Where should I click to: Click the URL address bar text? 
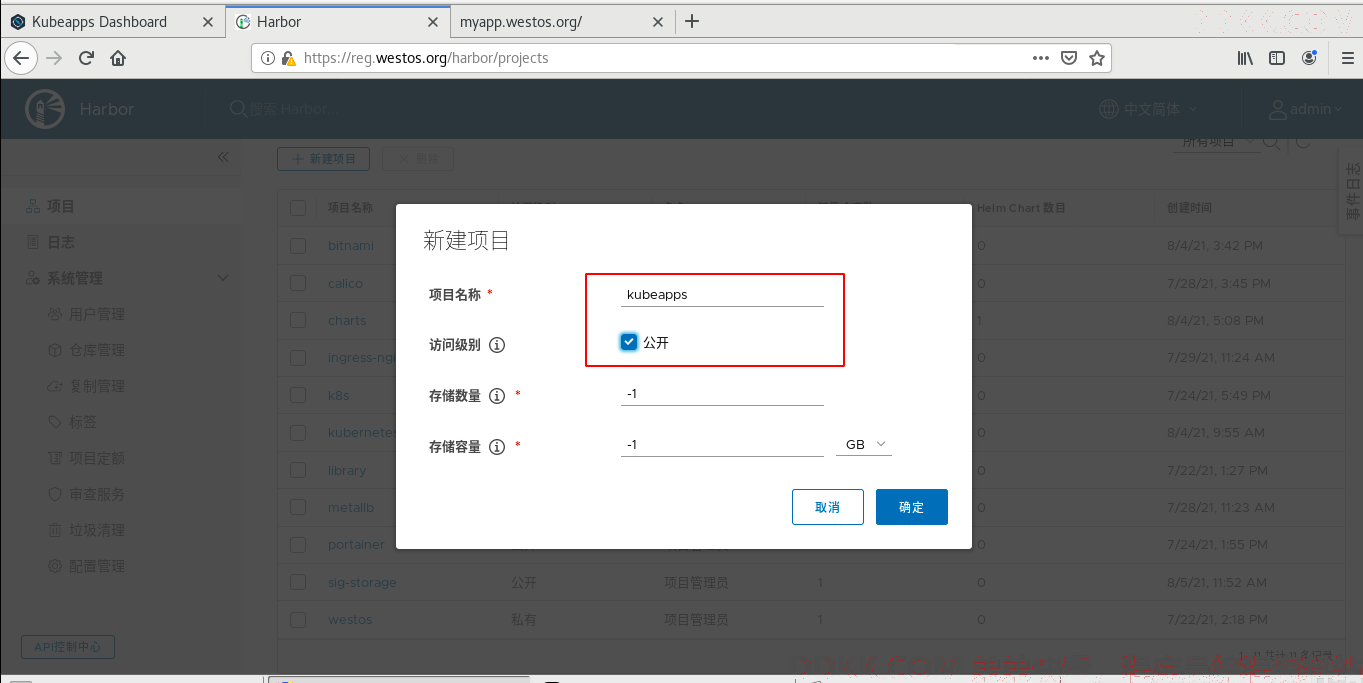(x=426, y=58)
